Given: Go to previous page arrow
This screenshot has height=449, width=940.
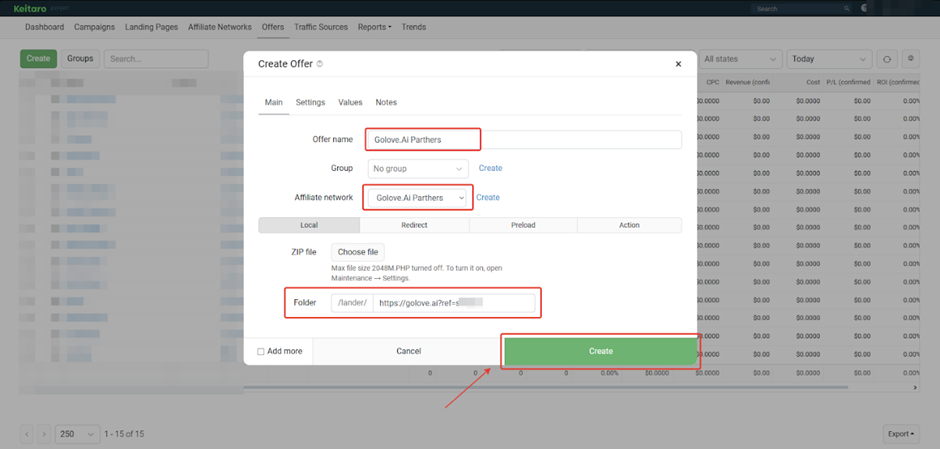Looking at the screenshot, I should [x=27, y=433].
